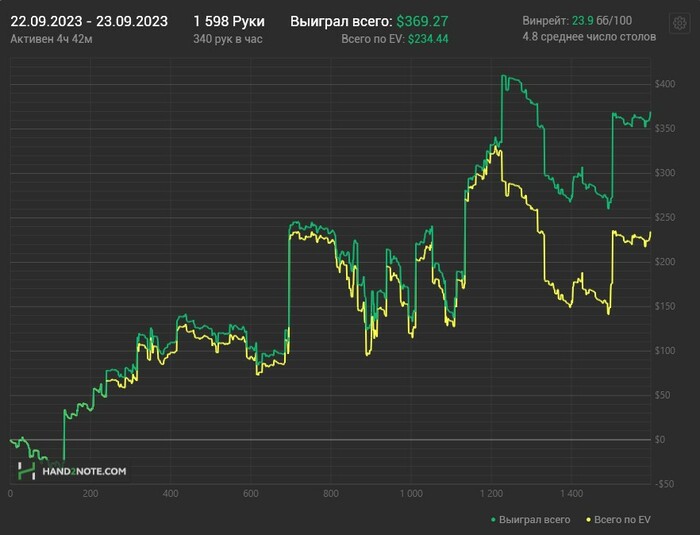Click the 'Выиграл всего:' header label
This screenshot has height=535, width=700.
coord(342,21)
